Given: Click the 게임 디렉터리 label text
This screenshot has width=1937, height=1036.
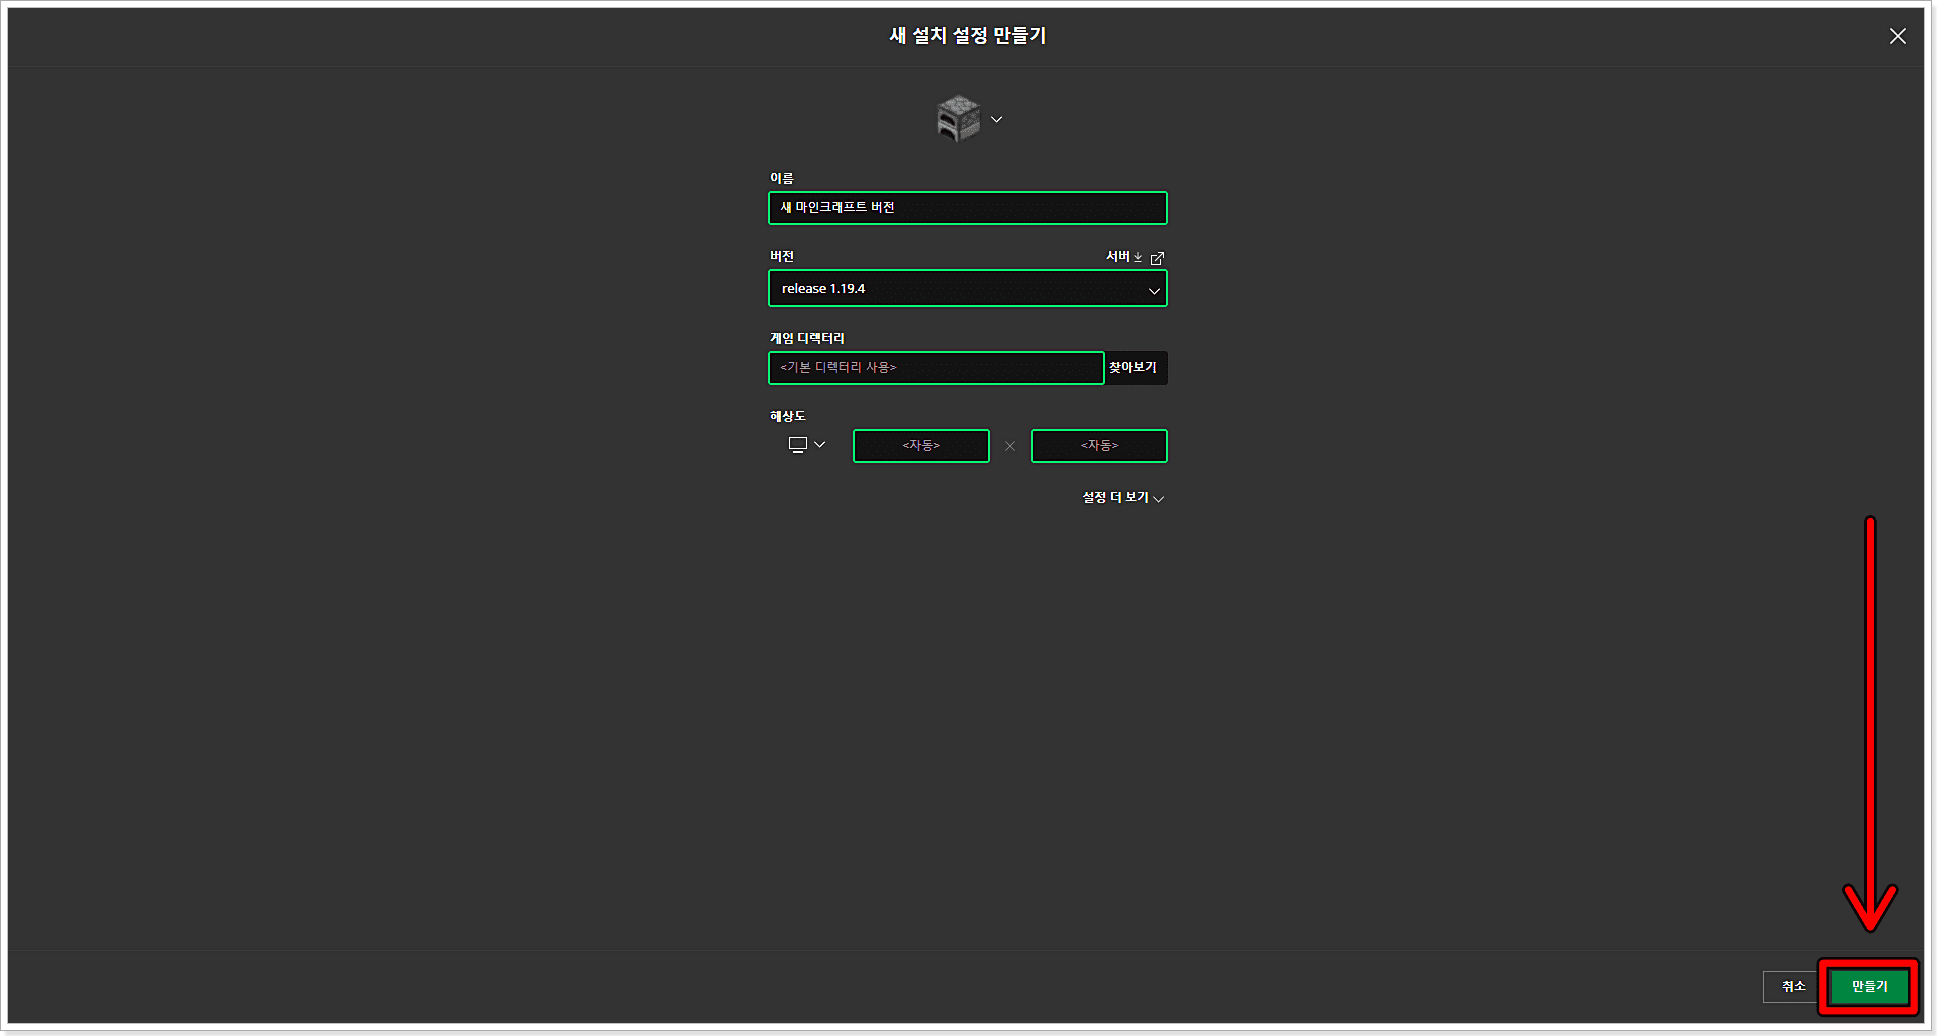Looking at the screenshot, I should [807, 338].
